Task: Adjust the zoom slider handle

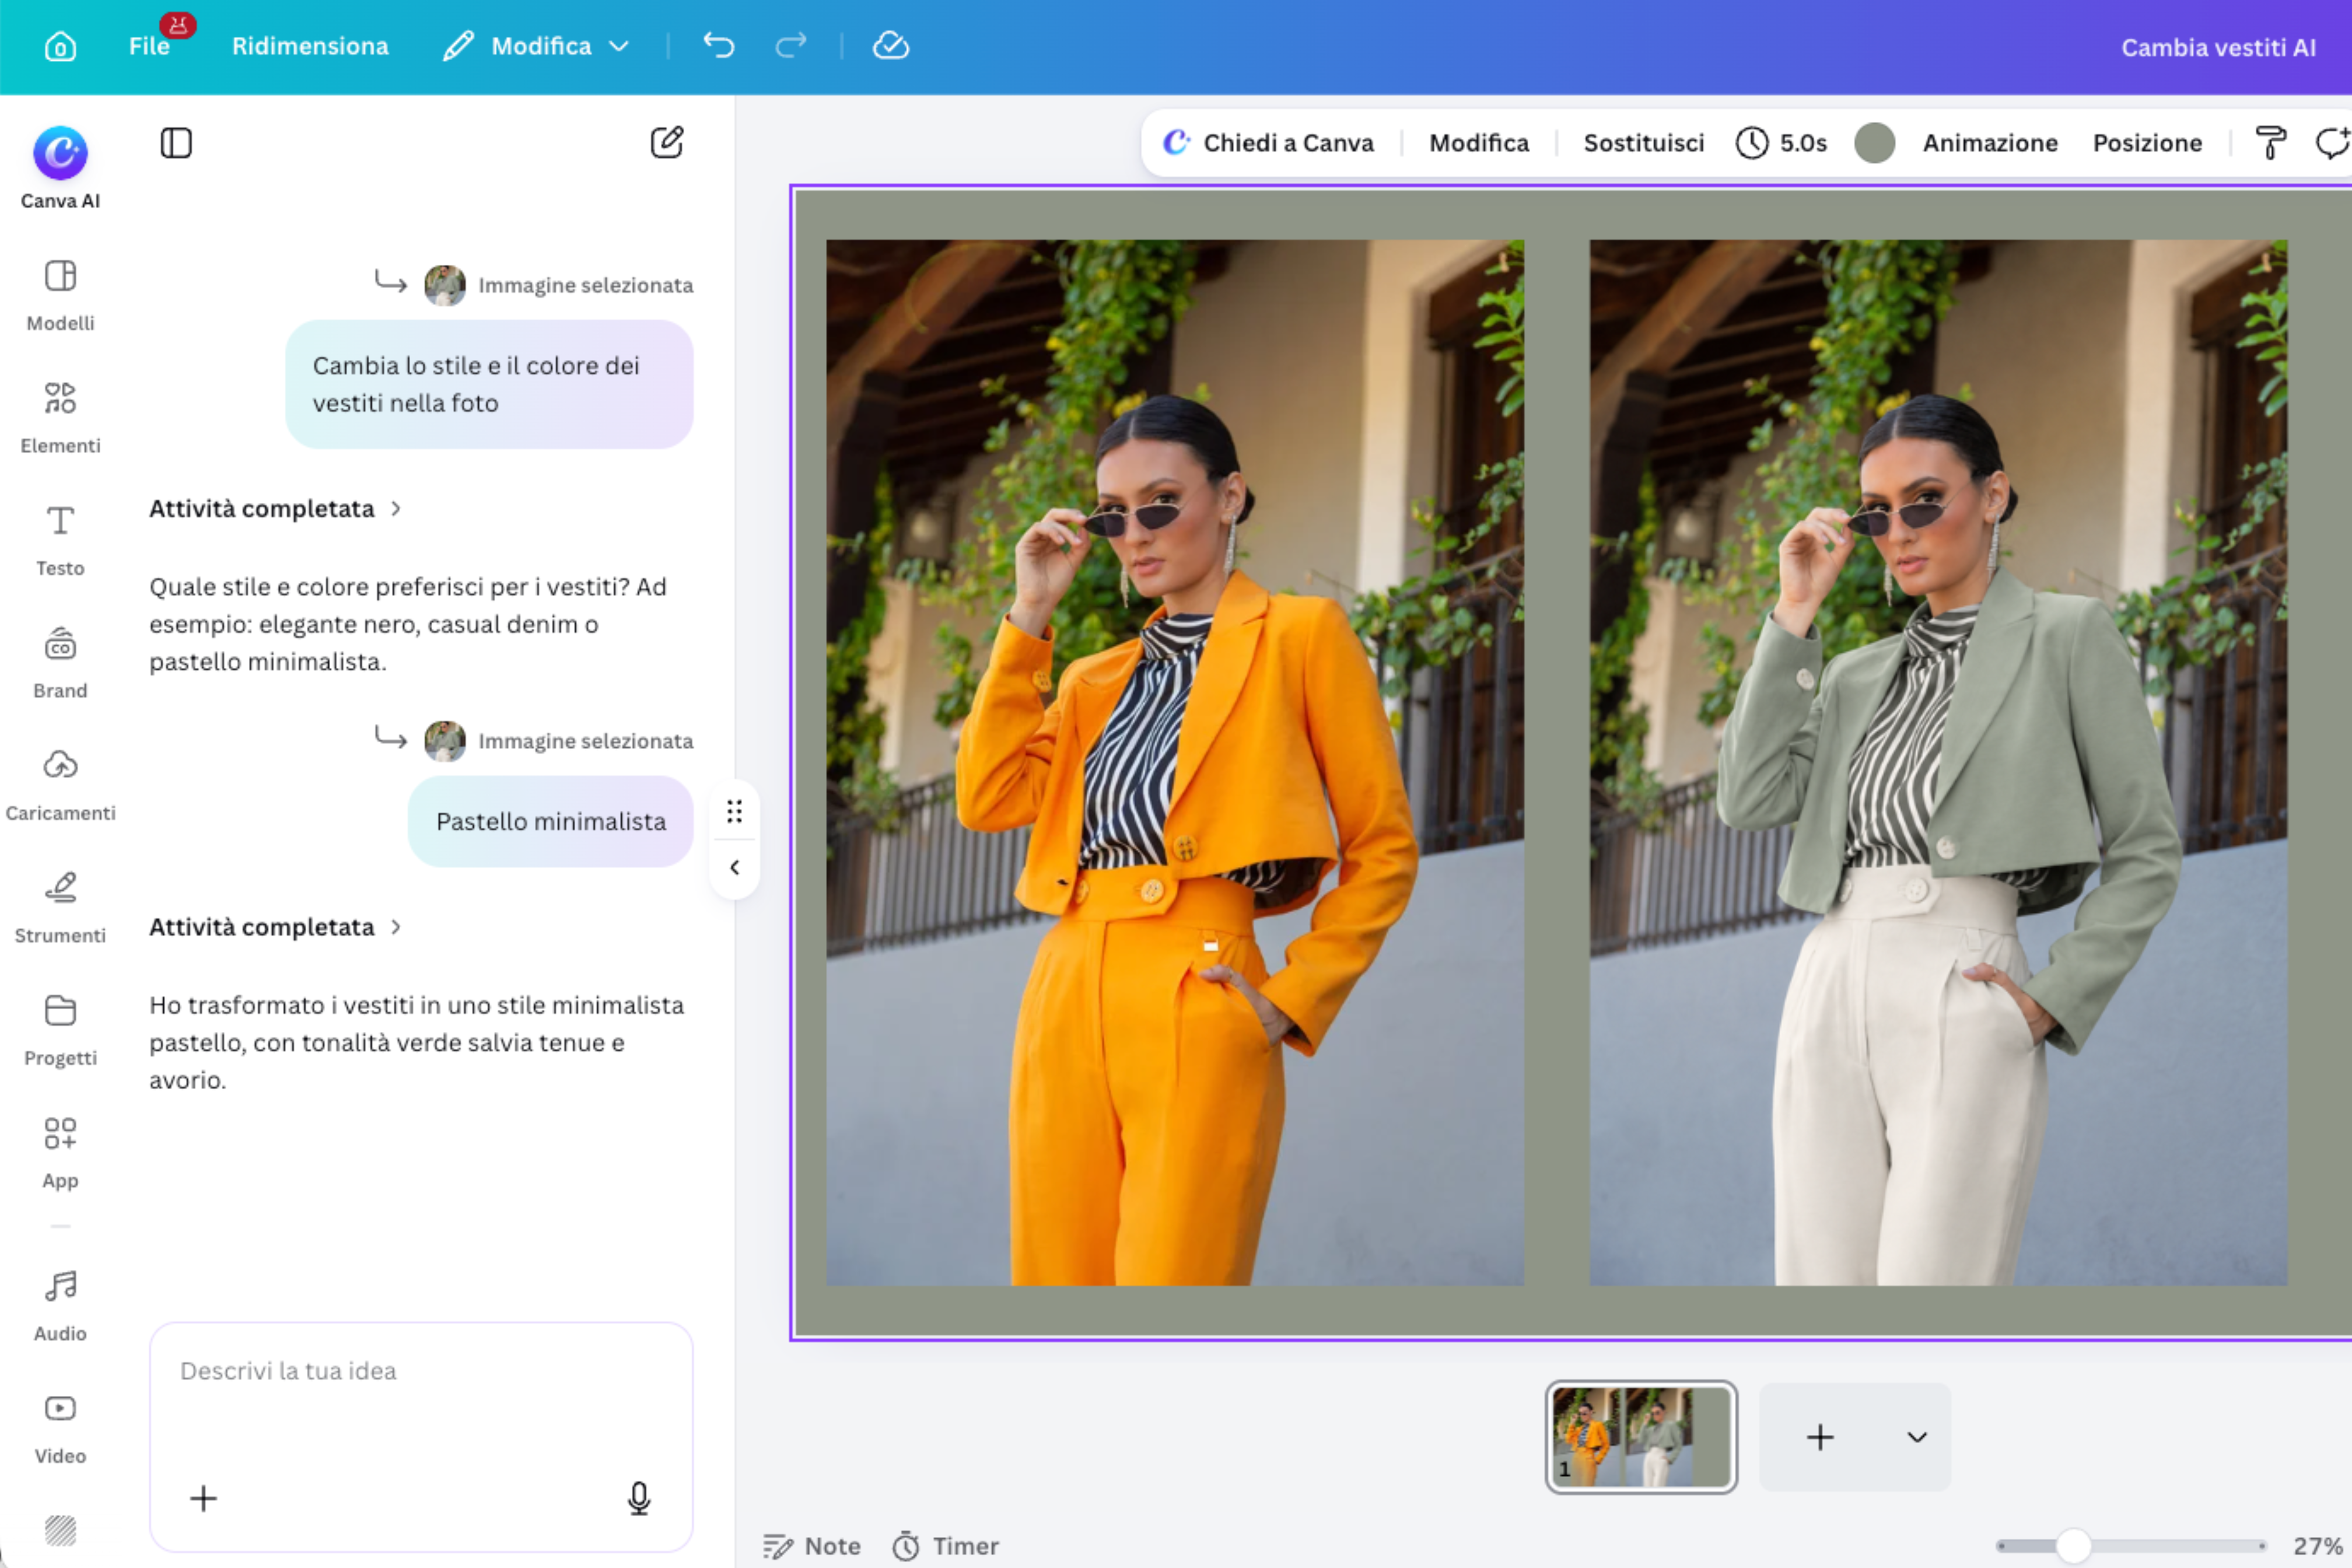Action: pyautogui.click(x=2074, y=1546)
